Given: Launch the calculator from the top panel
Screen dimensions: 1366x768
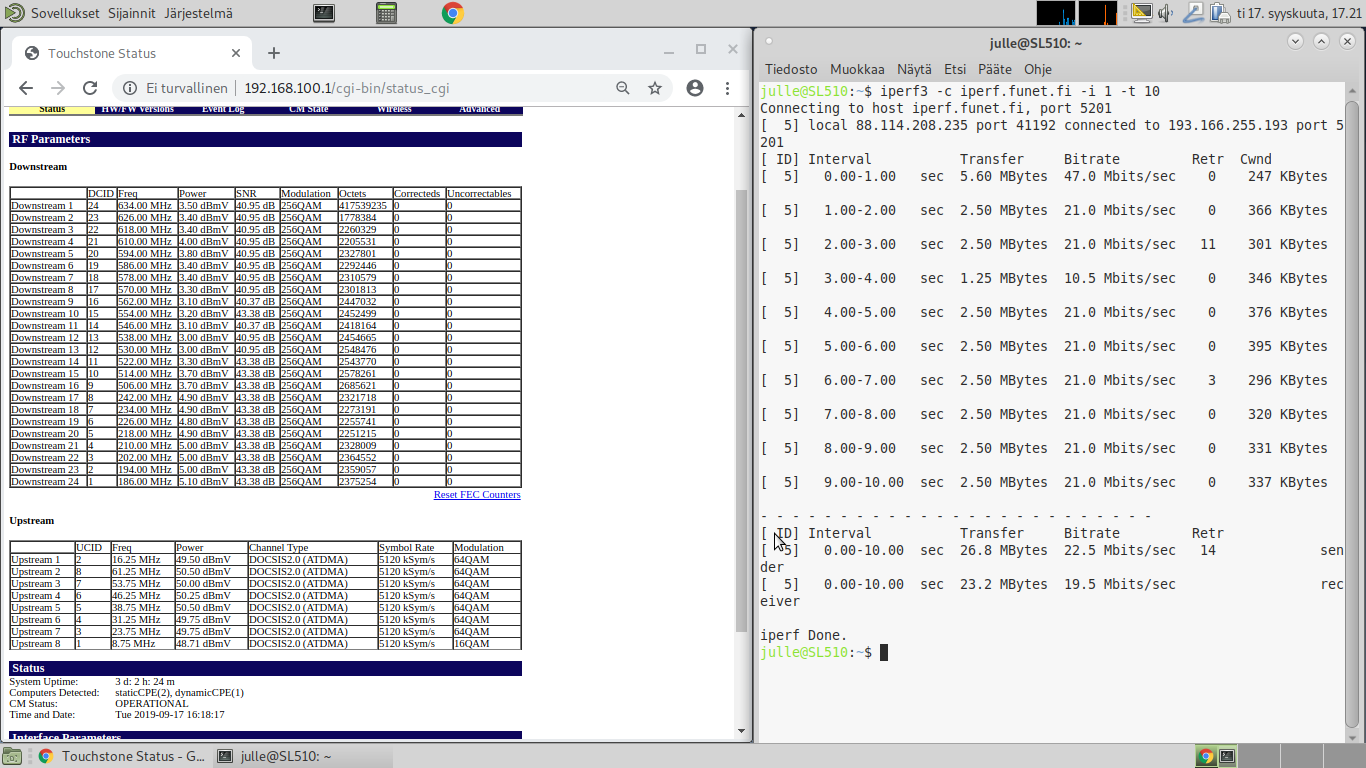Looking at the screenshot, I should [x=387, y=13].
